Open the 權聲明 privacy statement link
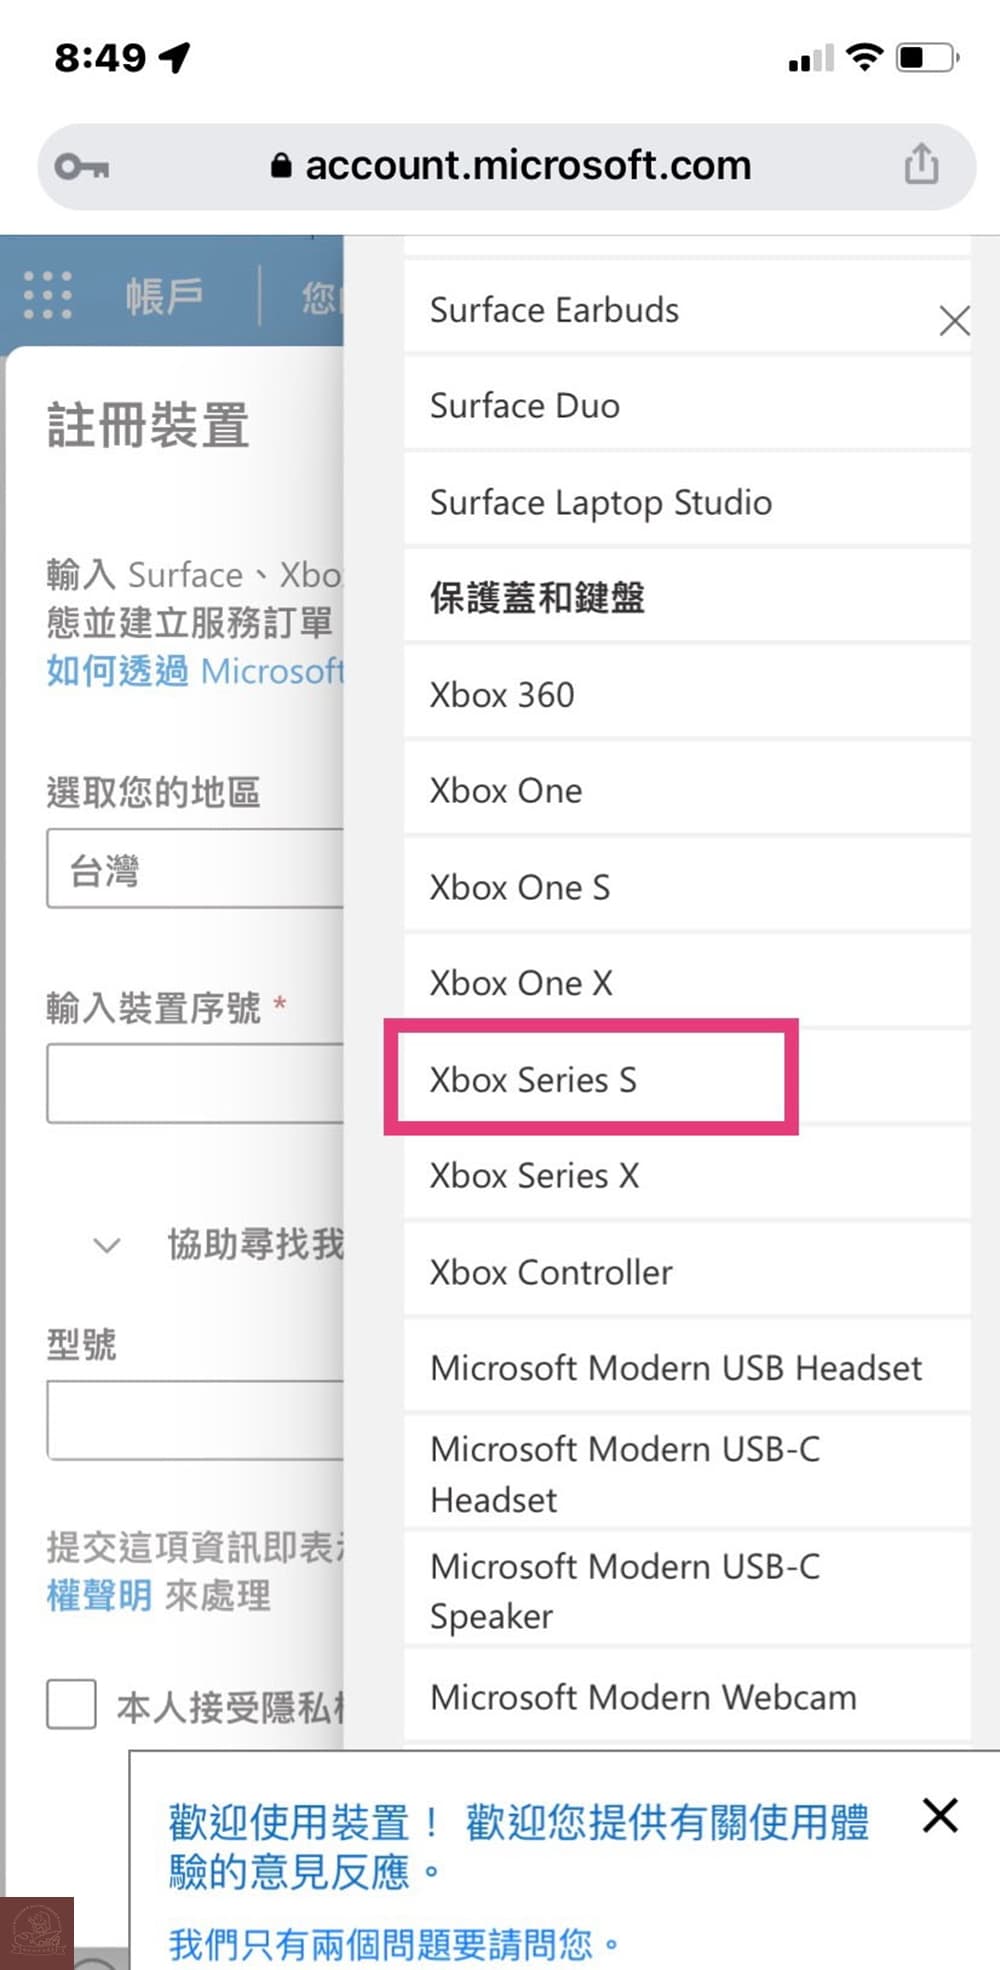 (x=98, y=1596)
